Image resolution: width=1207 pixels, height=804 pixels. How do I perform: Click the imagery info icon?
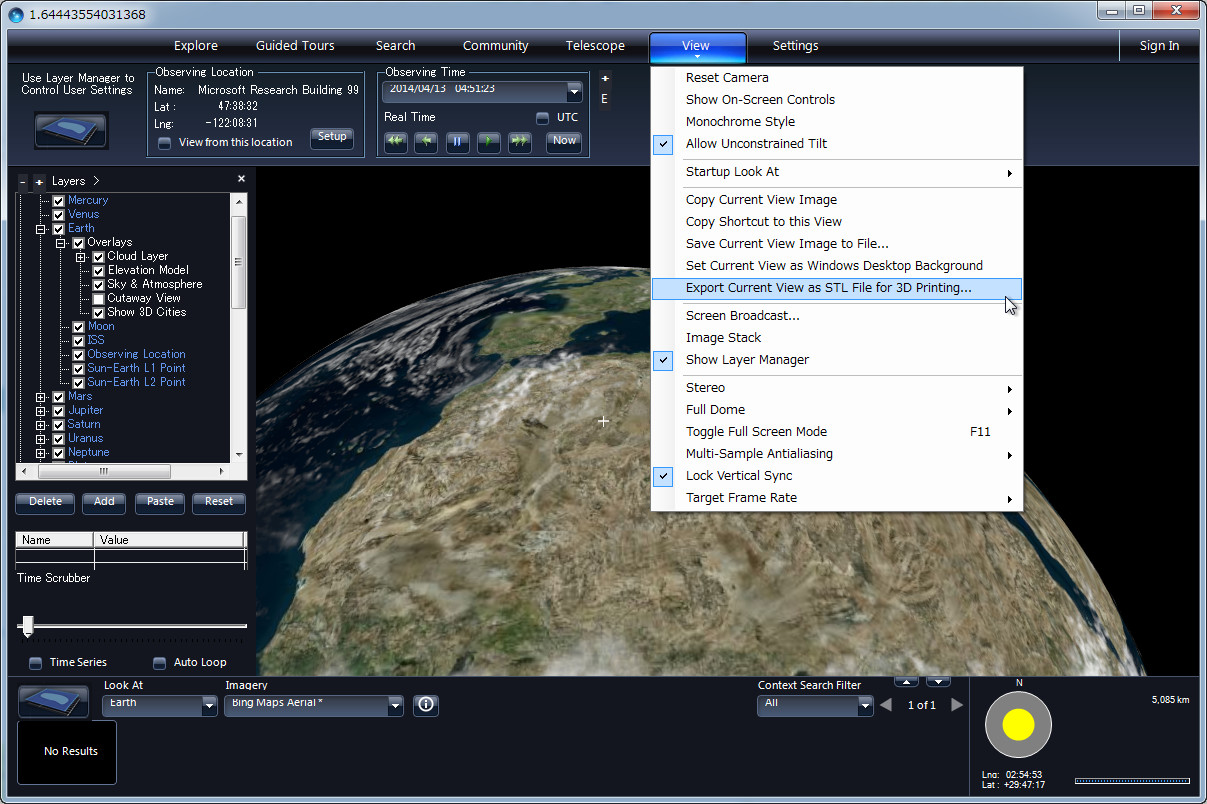(x=426, y=705)
